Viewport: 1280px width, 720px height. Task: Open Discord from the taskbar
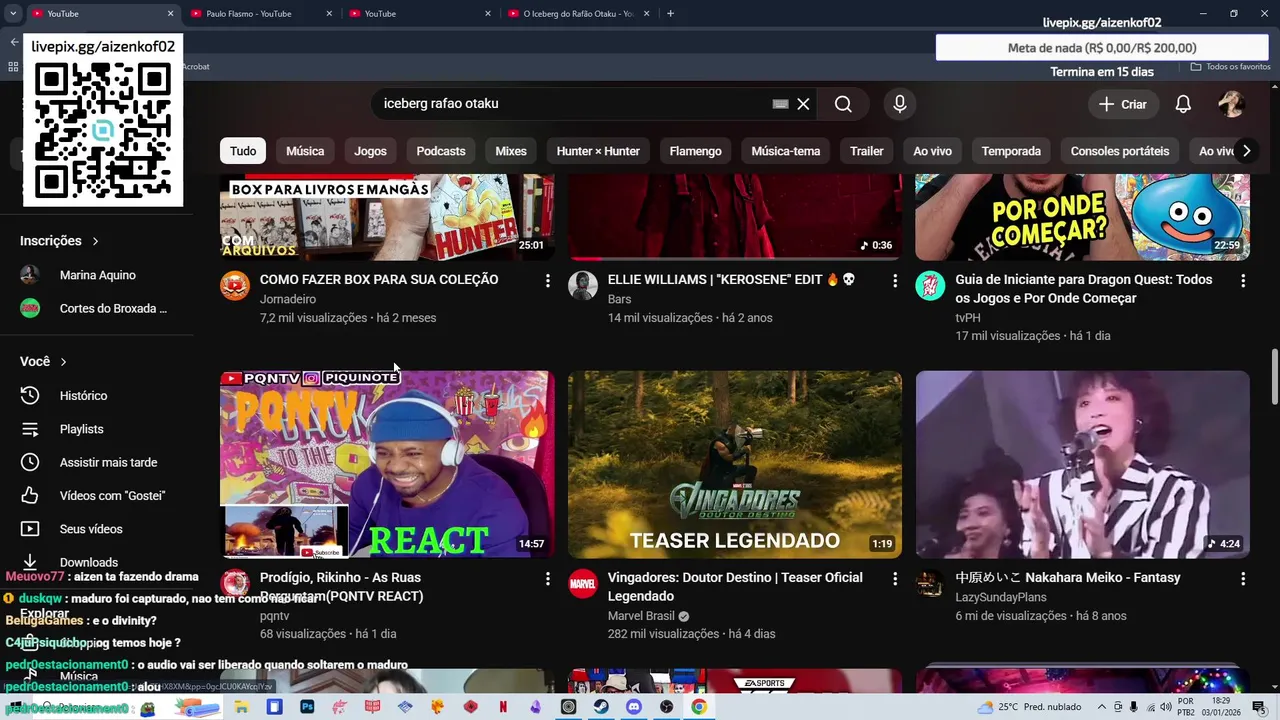pos(633,707)
